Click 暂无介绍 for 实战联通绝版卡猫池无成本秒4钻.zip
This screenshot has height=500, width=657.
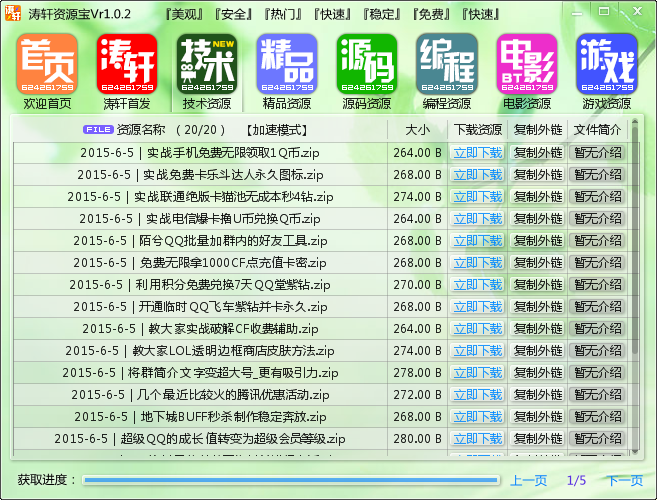click(598, 197)
